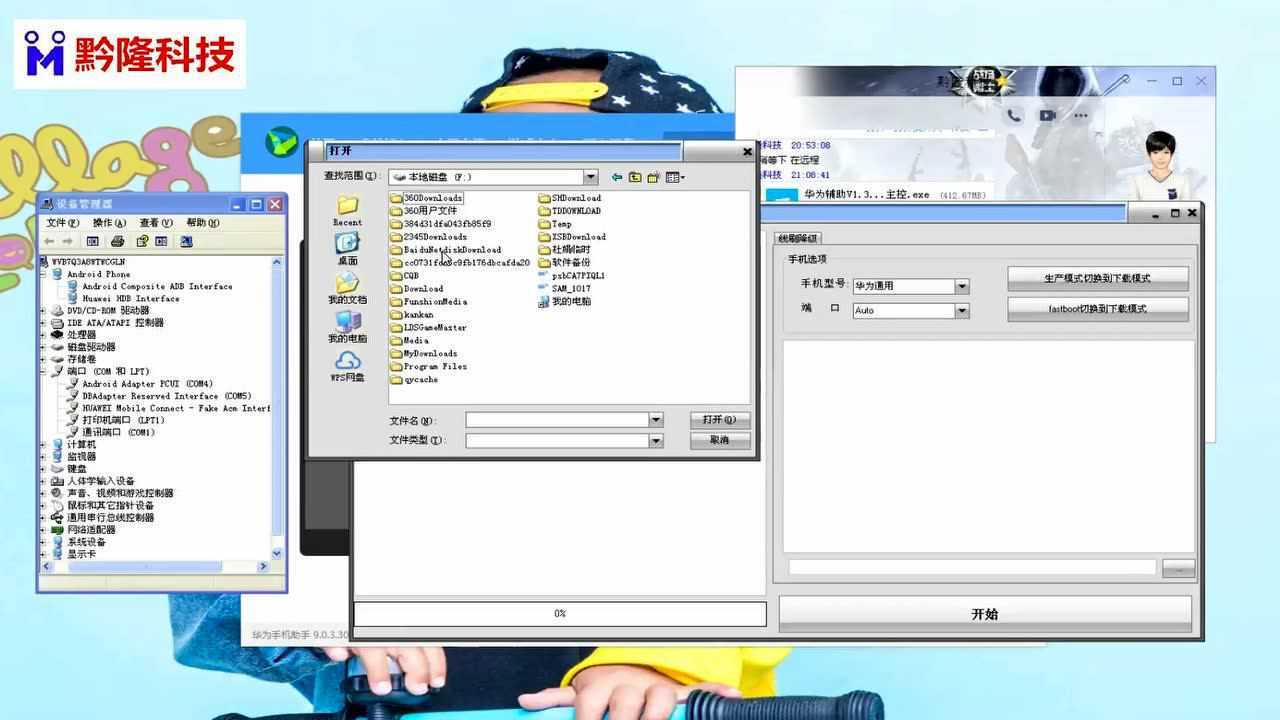Viewport: 1280px width, 720px height.
Task: Click the 开始 button
Action: [985, 614]
